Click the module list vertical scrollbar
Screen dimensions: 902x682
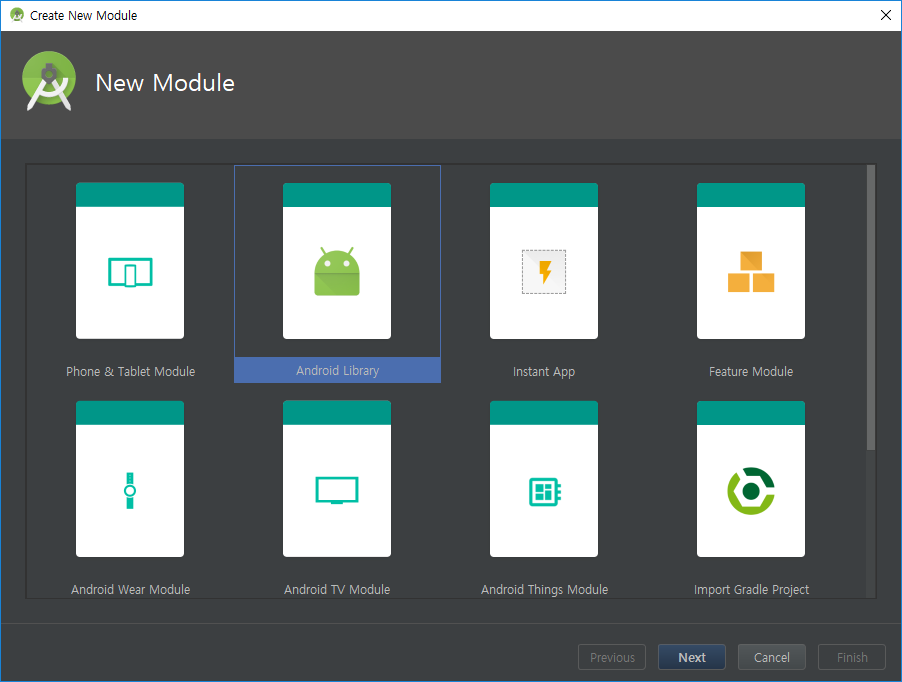(x=871, y=308)
